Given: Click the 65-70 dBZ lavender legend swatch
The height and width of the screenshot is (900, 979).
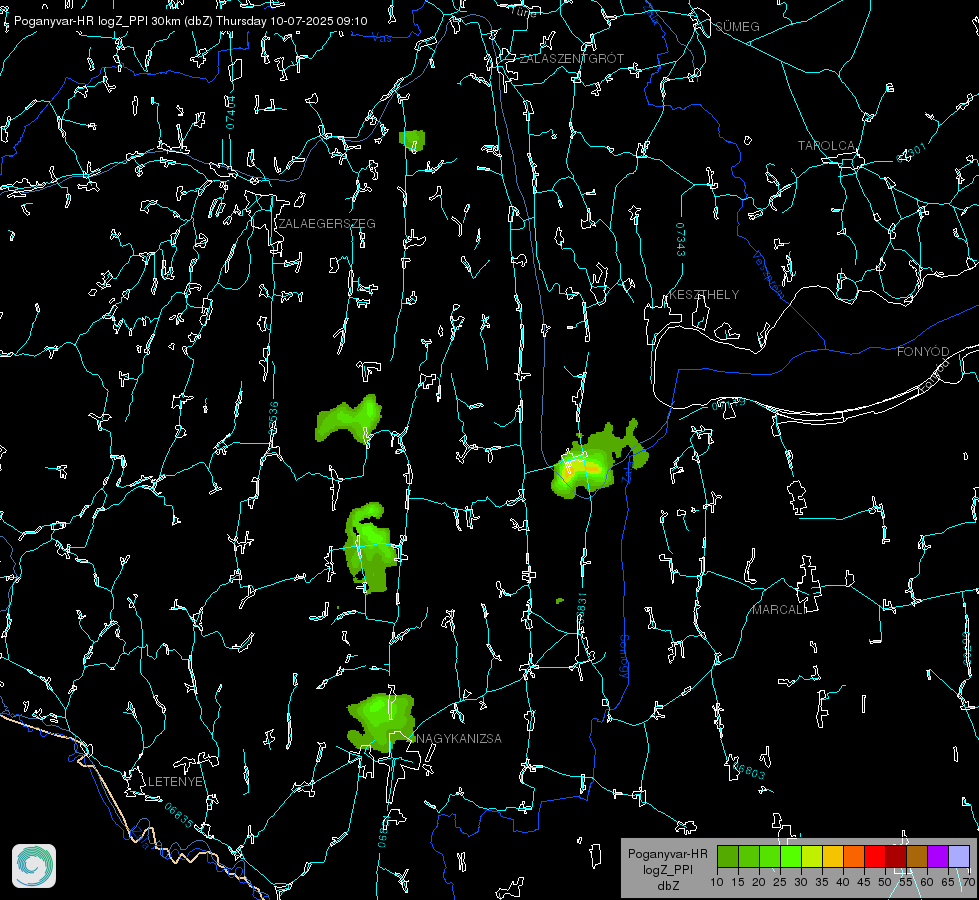Looking at the screenshot, I should [x=959, y=856].
